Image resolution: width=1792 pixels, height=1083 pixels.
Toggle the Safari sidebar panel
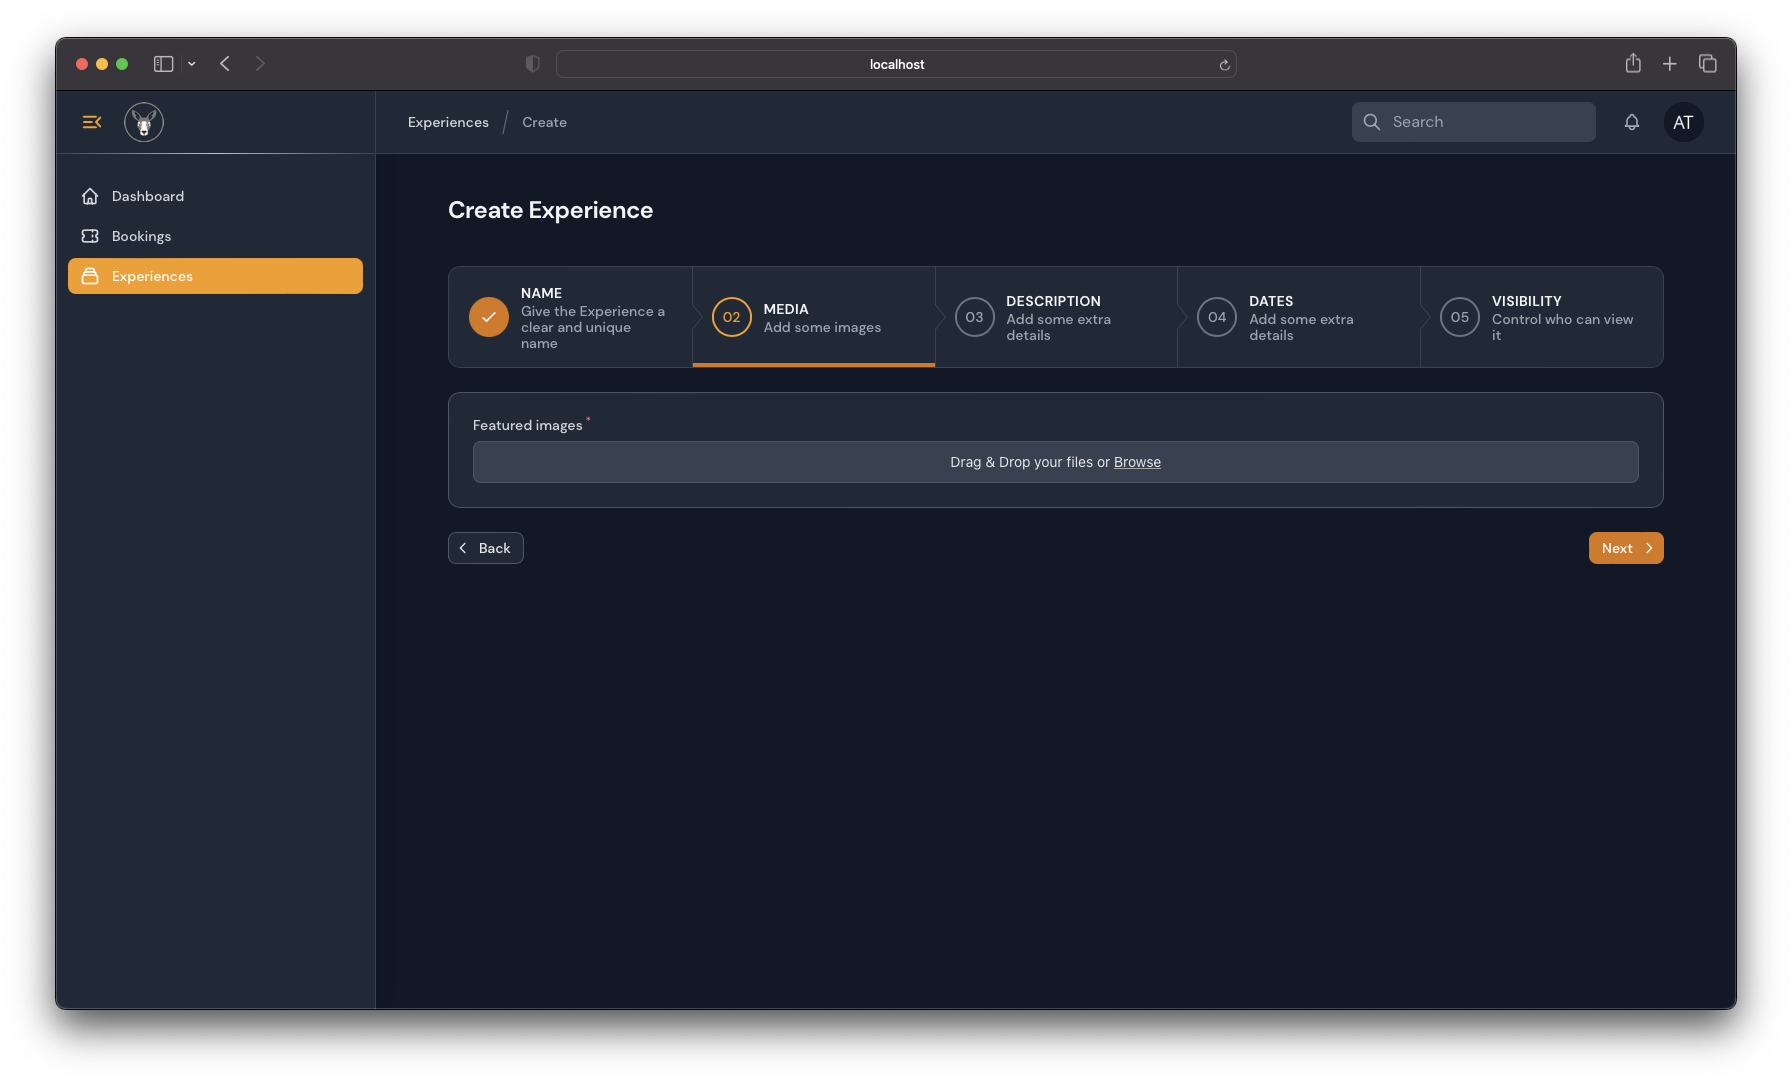[164, 64]
